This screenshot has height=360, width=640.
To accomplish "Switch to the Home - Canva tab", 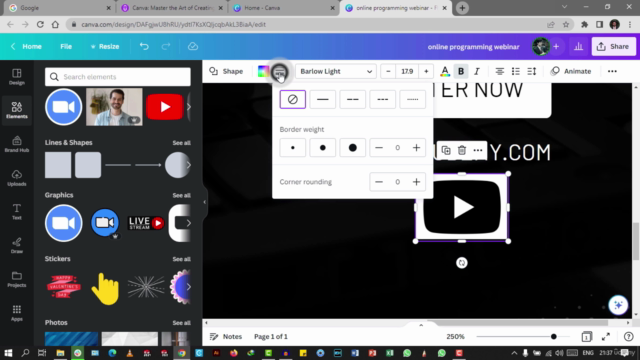I will pos(283,8).
